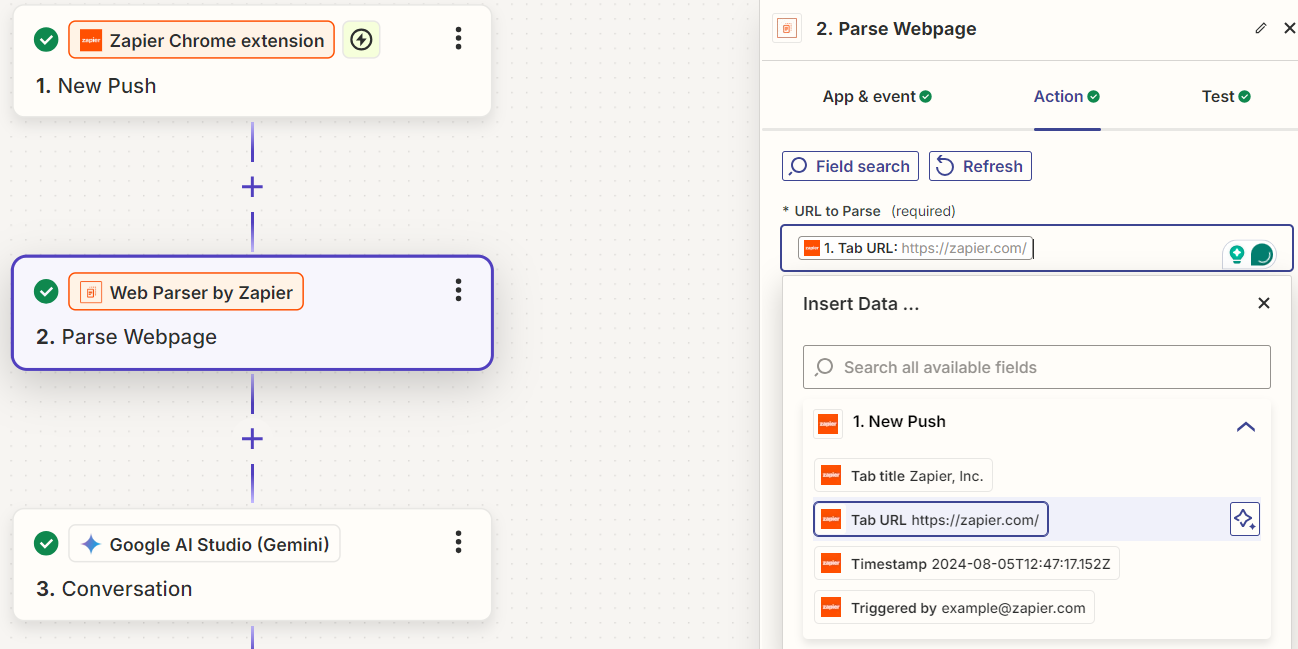Screen dimensions: 1298x649
Task: Click inside the URL to Parse field
Action: [1037, 248]
